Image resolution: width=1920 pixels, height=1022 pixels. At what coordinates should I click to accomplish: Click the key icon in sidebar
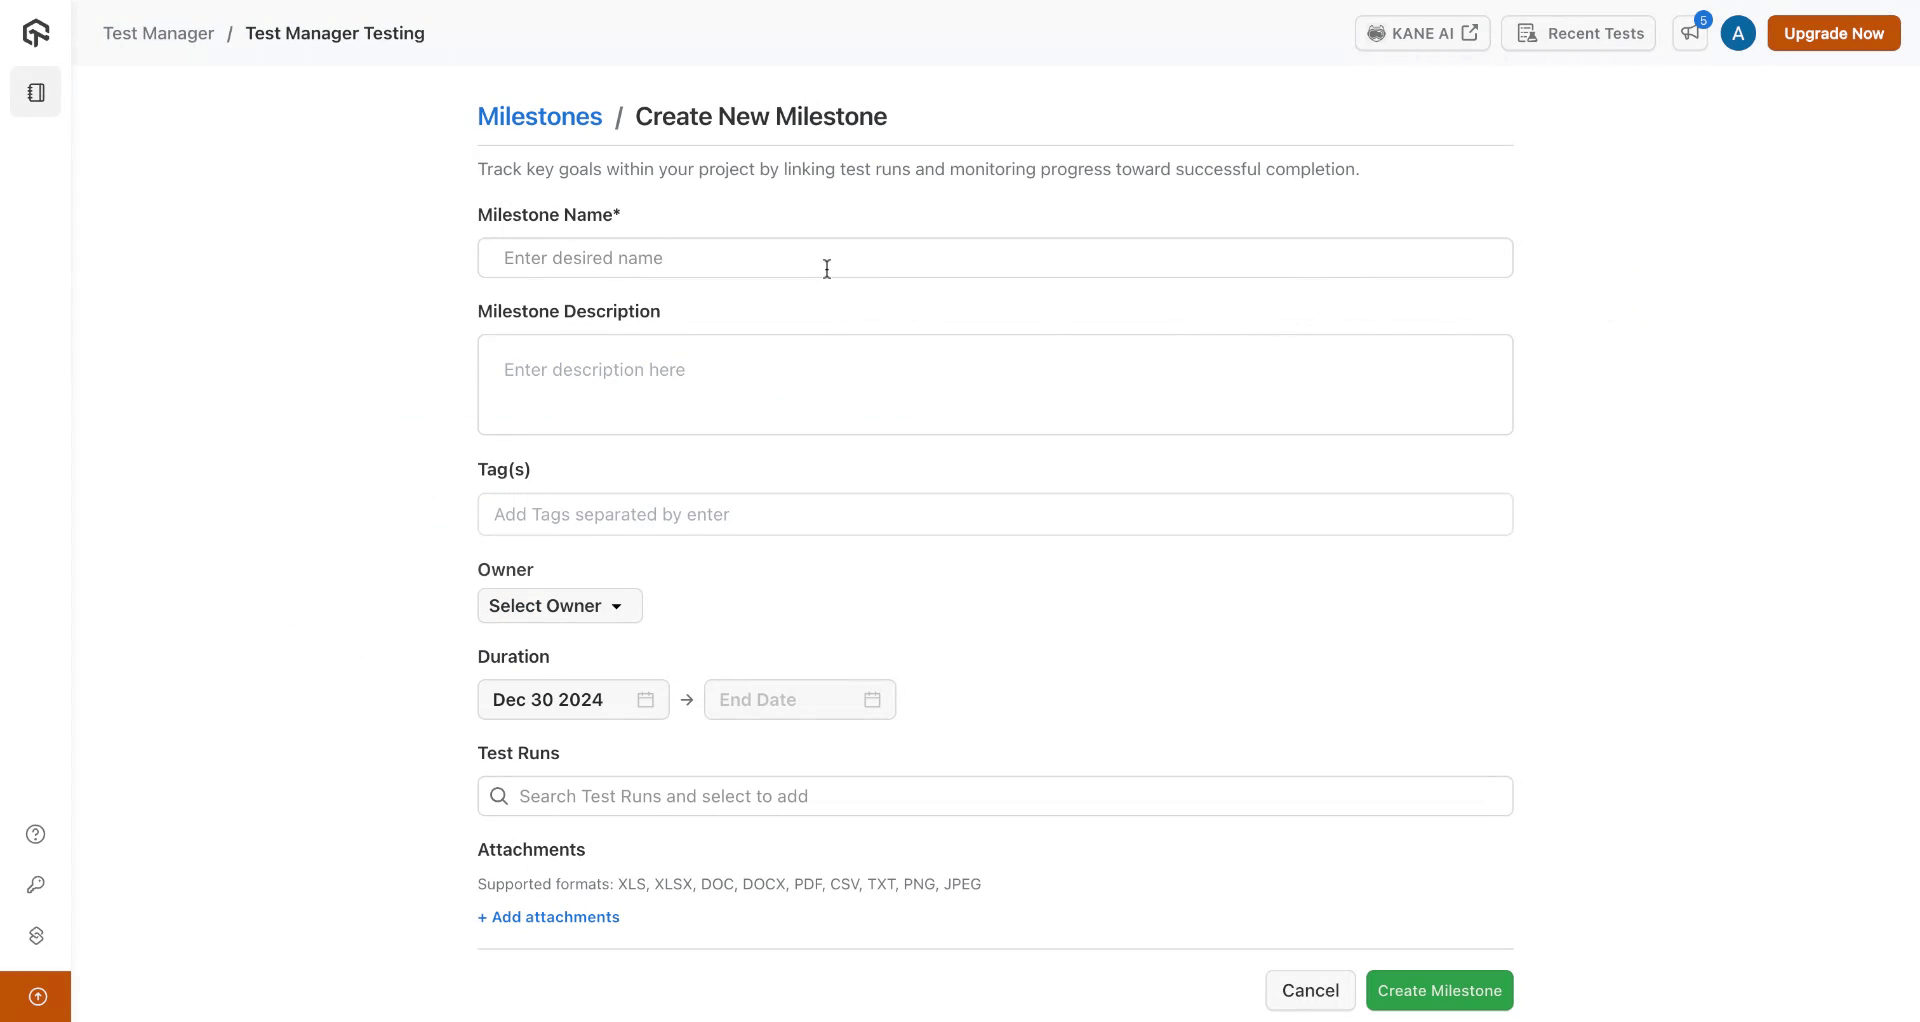pos(36,885)
